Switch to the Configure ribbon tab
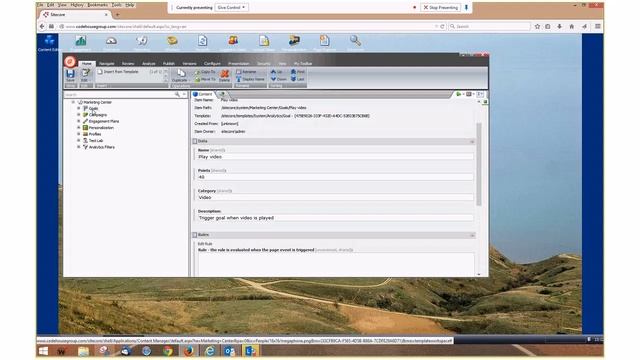Image resolution: width=640 pixels, height=360 pixels. (212, 64)
